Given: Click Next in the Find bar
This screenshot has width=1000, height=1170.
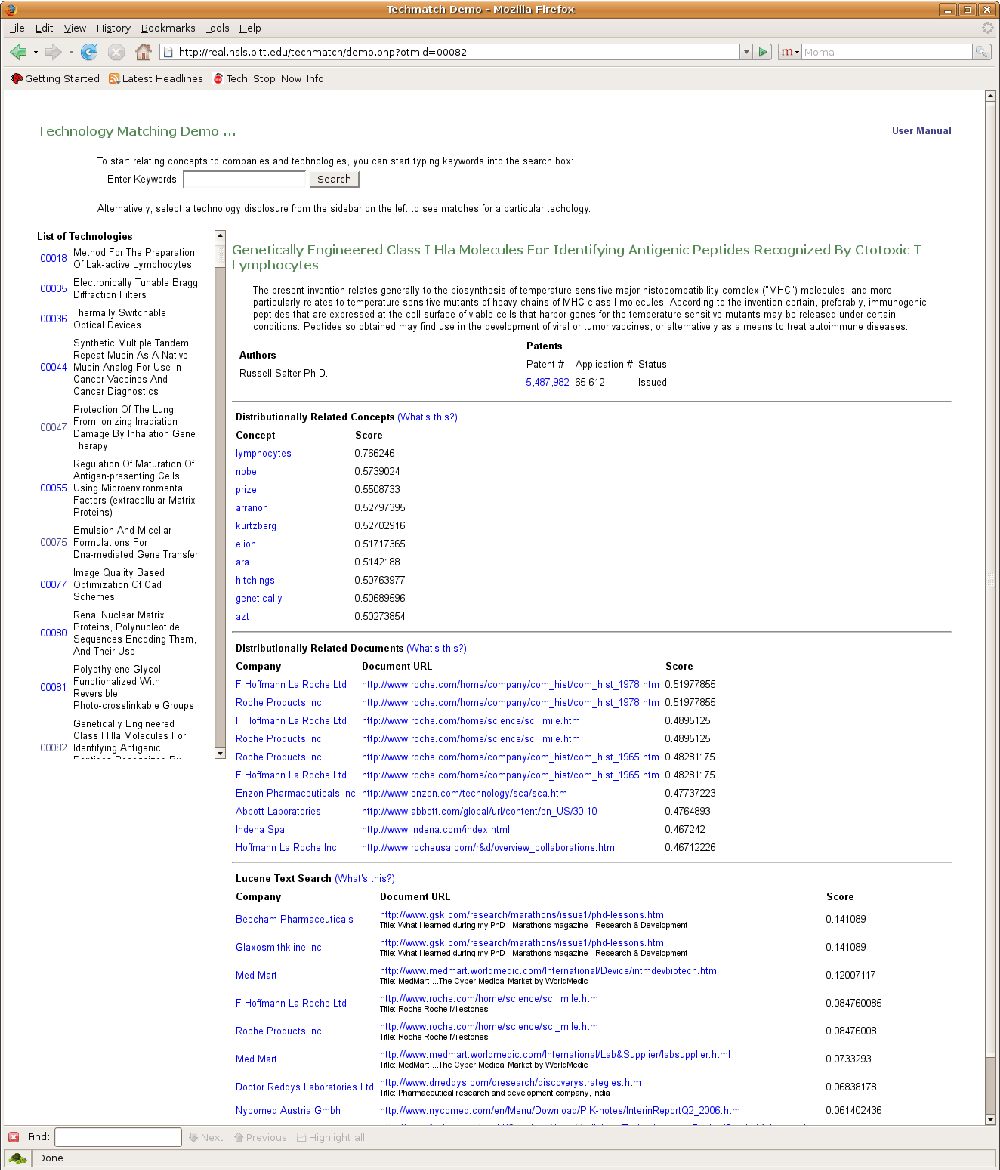Looking at the screenshot, I should 206,1137.
